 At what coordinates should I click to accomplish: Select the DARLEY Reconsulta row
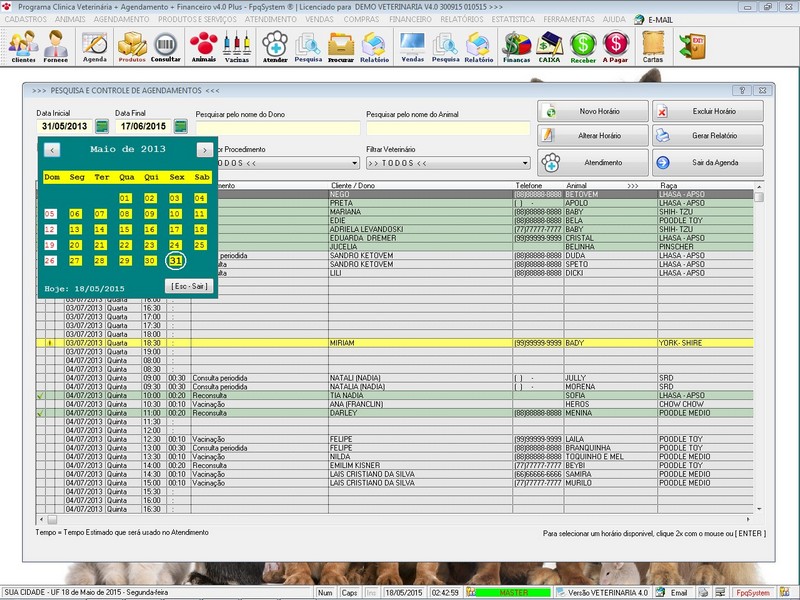[394, 413]
